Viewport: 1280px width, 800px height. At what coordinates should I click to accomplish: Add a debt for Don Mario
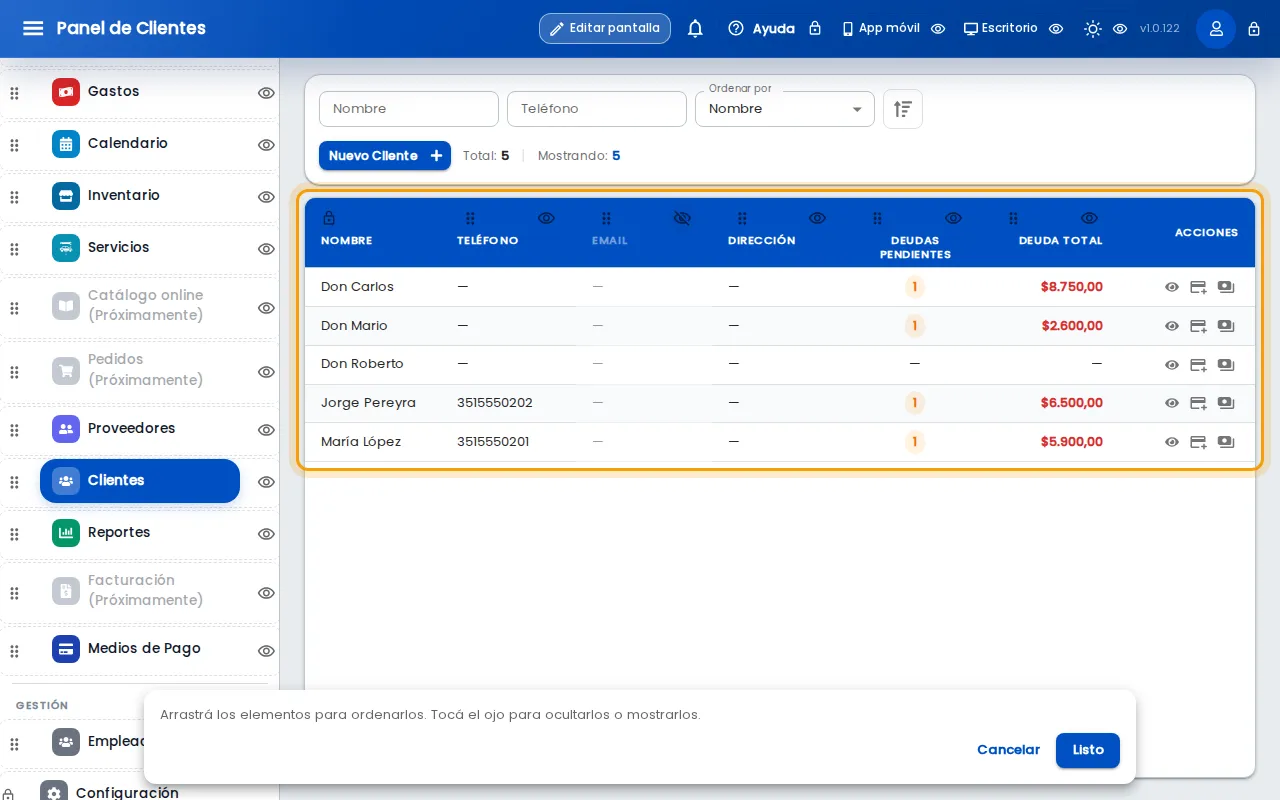pos(1198,326)
